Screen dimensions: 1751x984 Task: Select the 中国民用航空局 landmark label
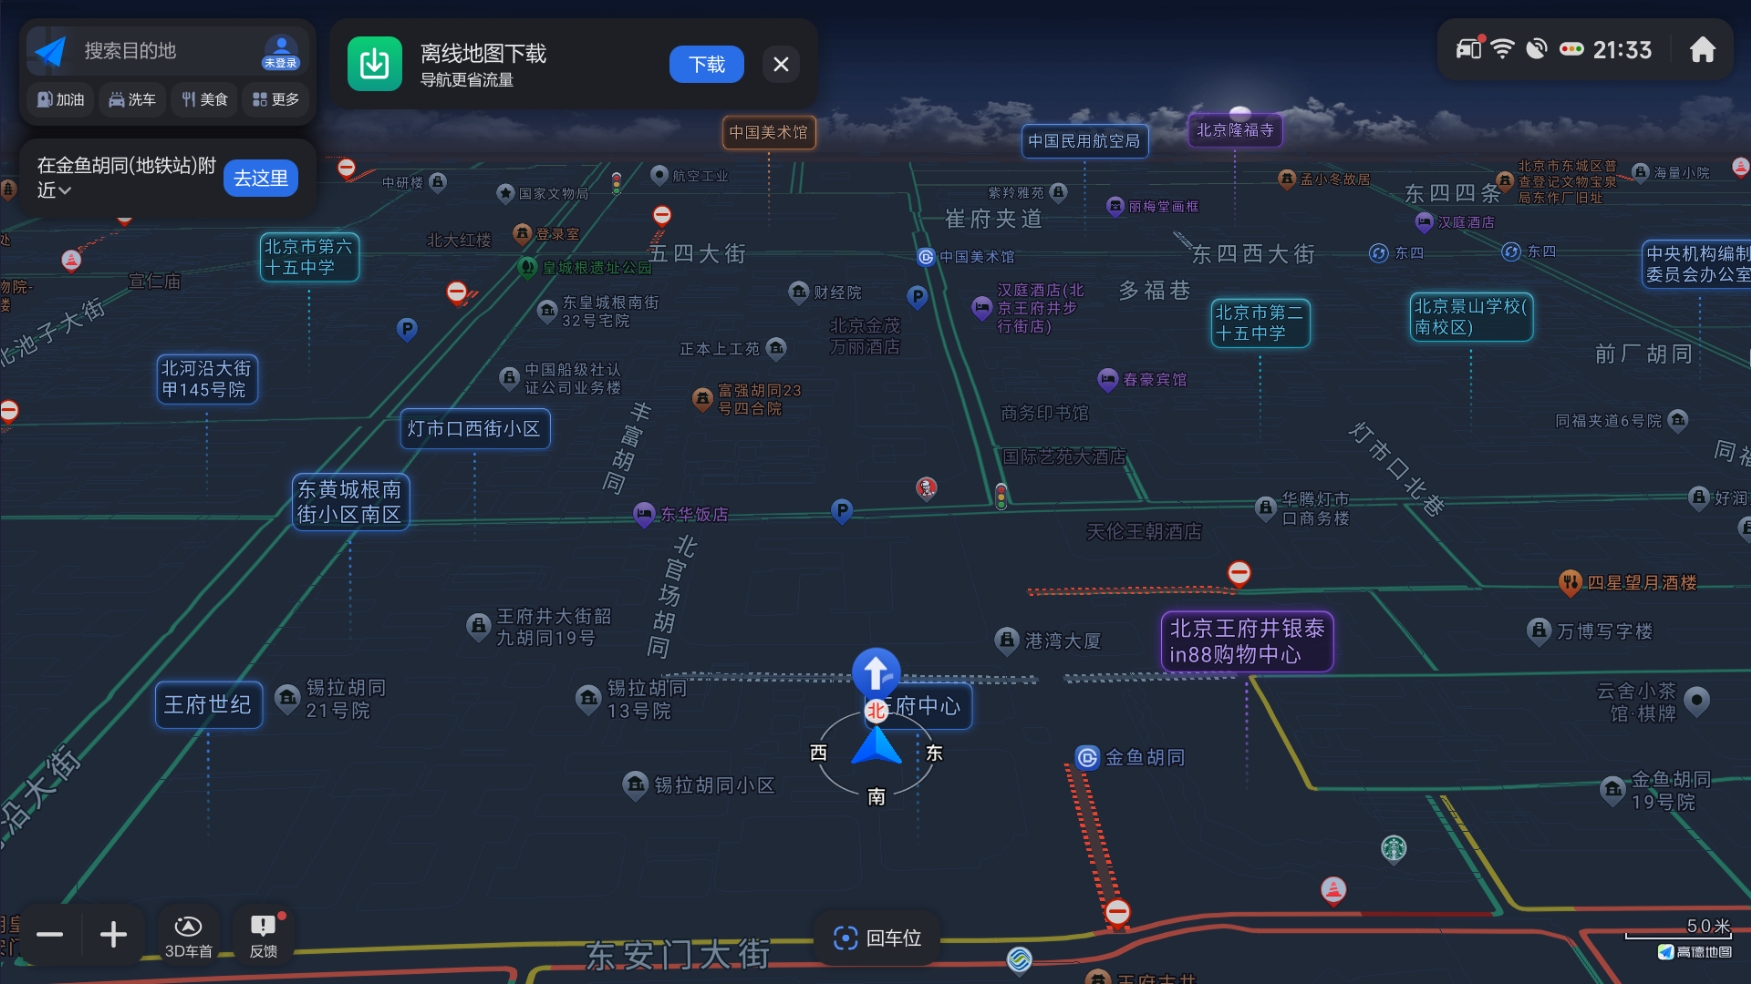pos(1084,141)
